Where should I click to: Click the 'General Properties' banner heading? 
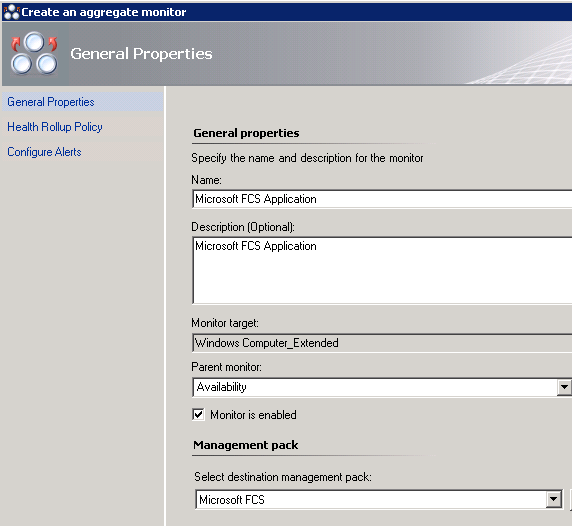141,54
